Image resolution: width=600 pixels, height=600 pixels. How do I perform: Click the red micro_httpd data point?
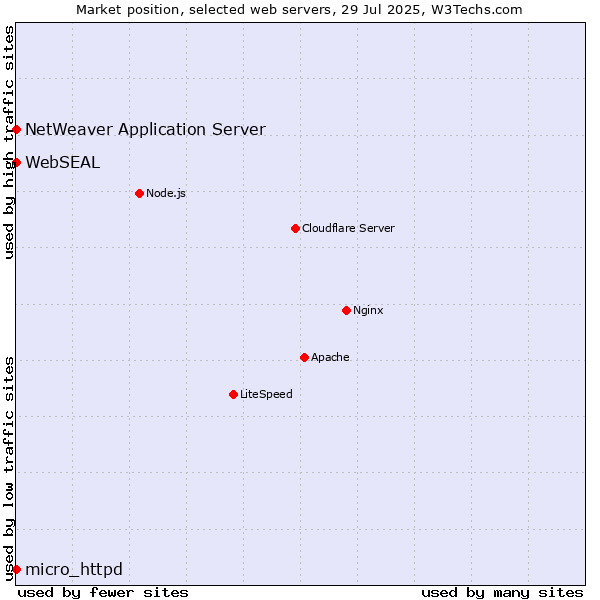(x=16, y=569)
